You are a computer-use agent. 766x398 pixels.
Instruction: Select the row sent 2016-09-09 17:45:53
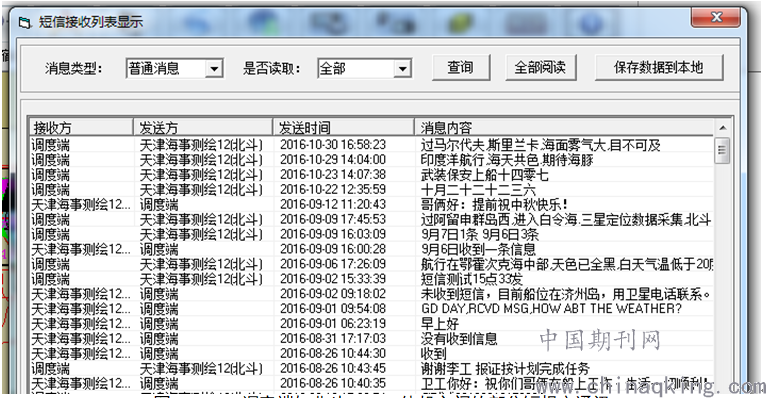pos(371,219)
